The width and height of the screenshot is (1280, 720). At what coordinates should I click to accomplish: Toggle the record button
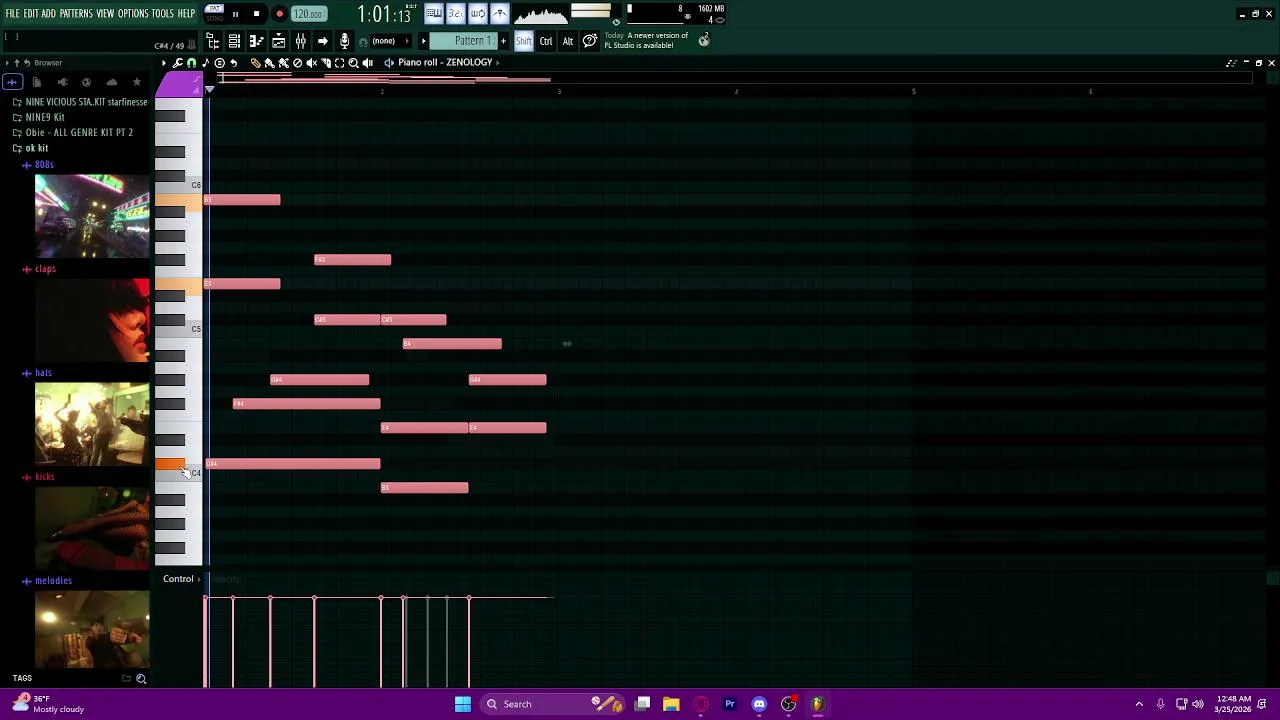(x=279, y=14)
